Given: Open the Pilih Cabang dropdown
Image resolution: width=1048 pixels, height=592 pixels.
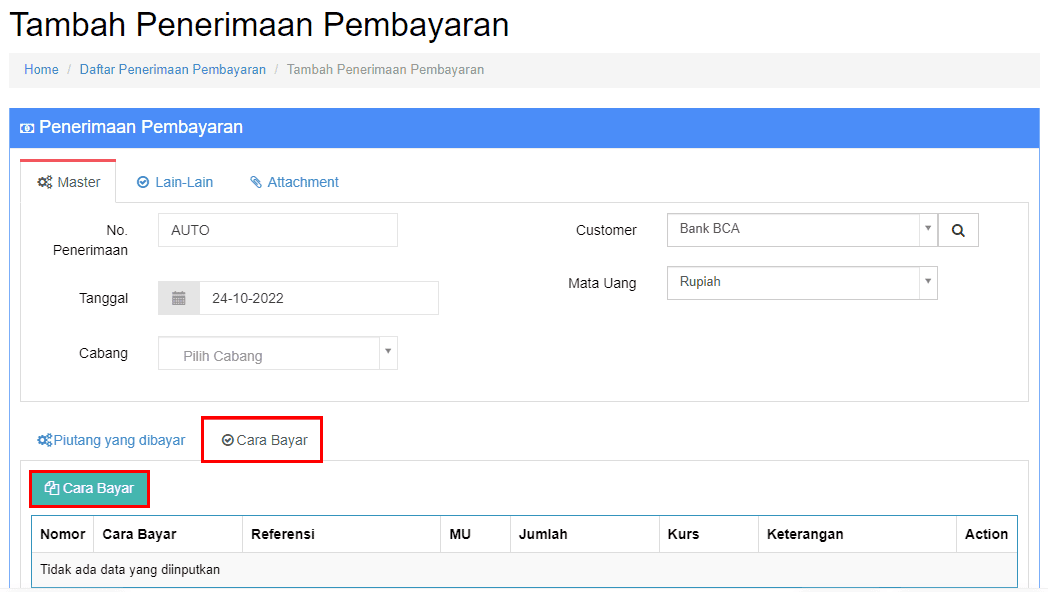Looking at the screenshot, I should [x=278, y=353].
